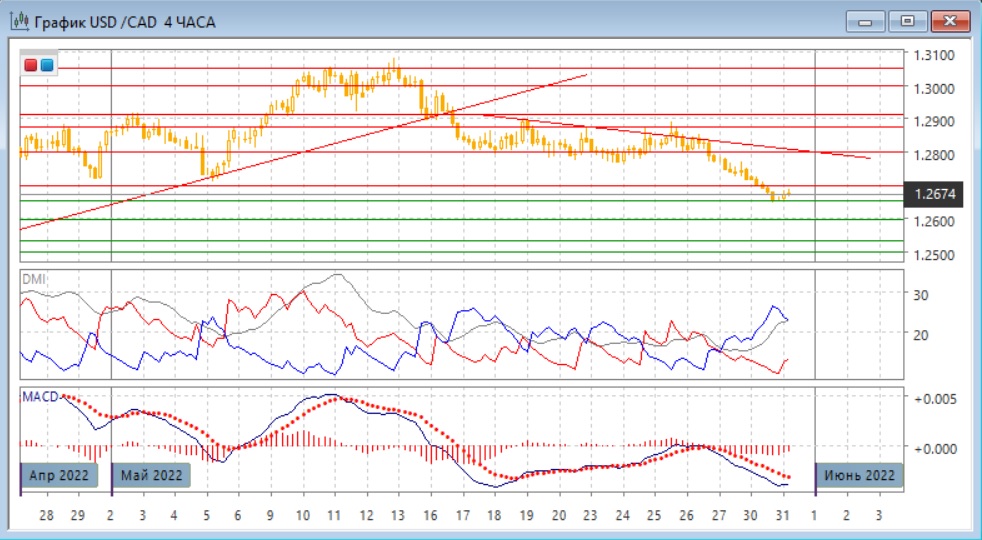Click the 1.2800 price axis label

(934, 155)
